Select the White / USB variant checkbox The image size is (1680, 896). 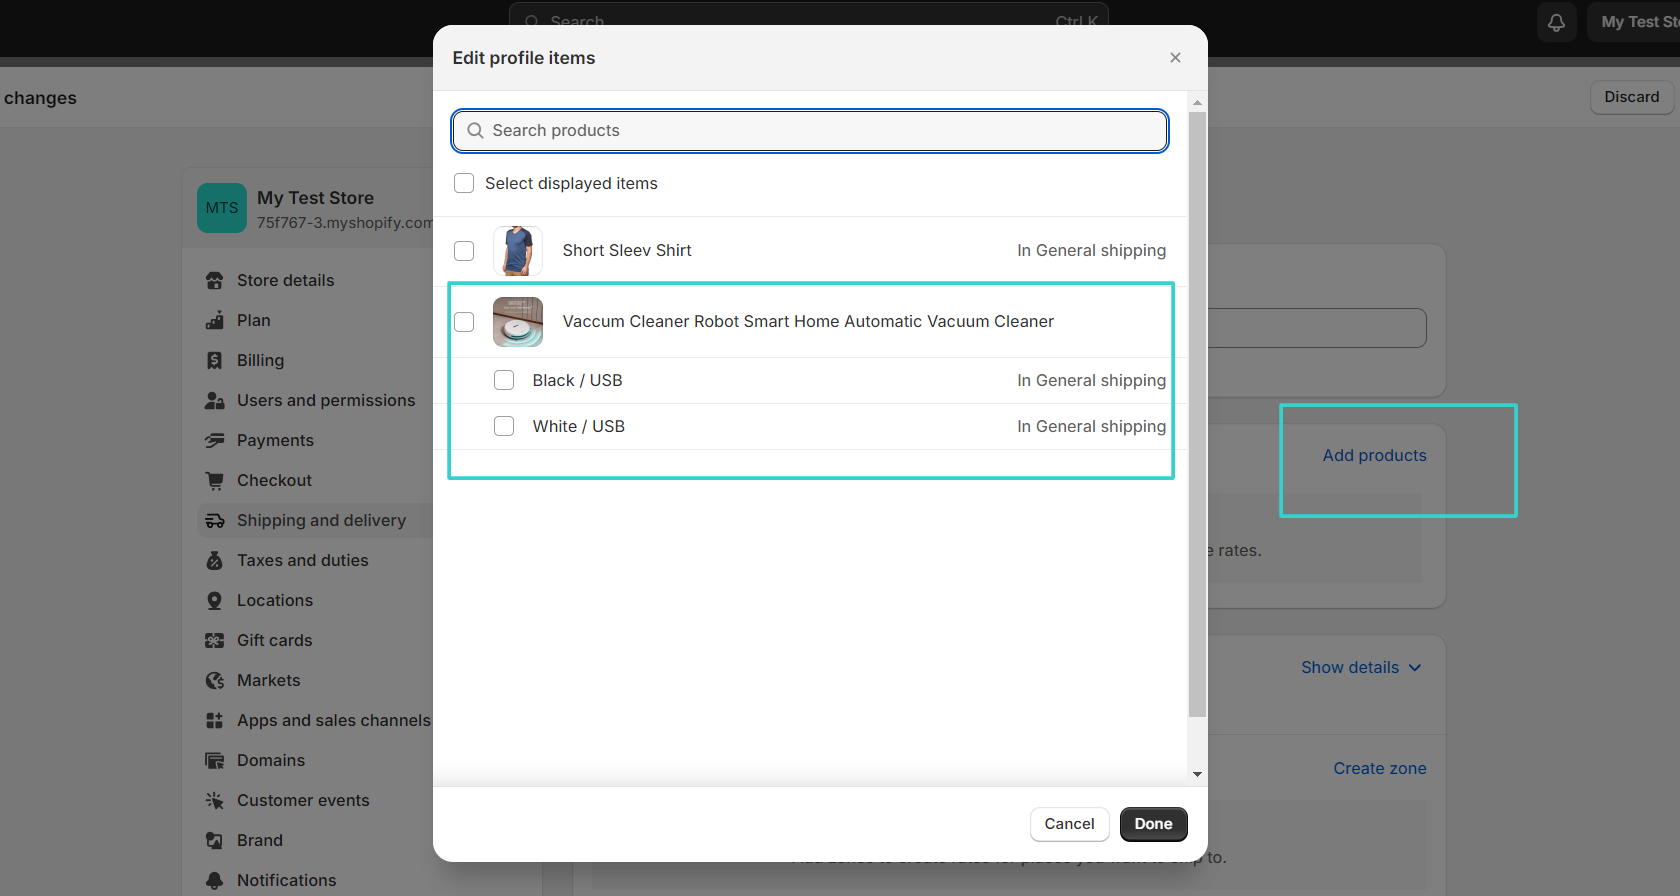pyautogui.click(x=504, y=426)
